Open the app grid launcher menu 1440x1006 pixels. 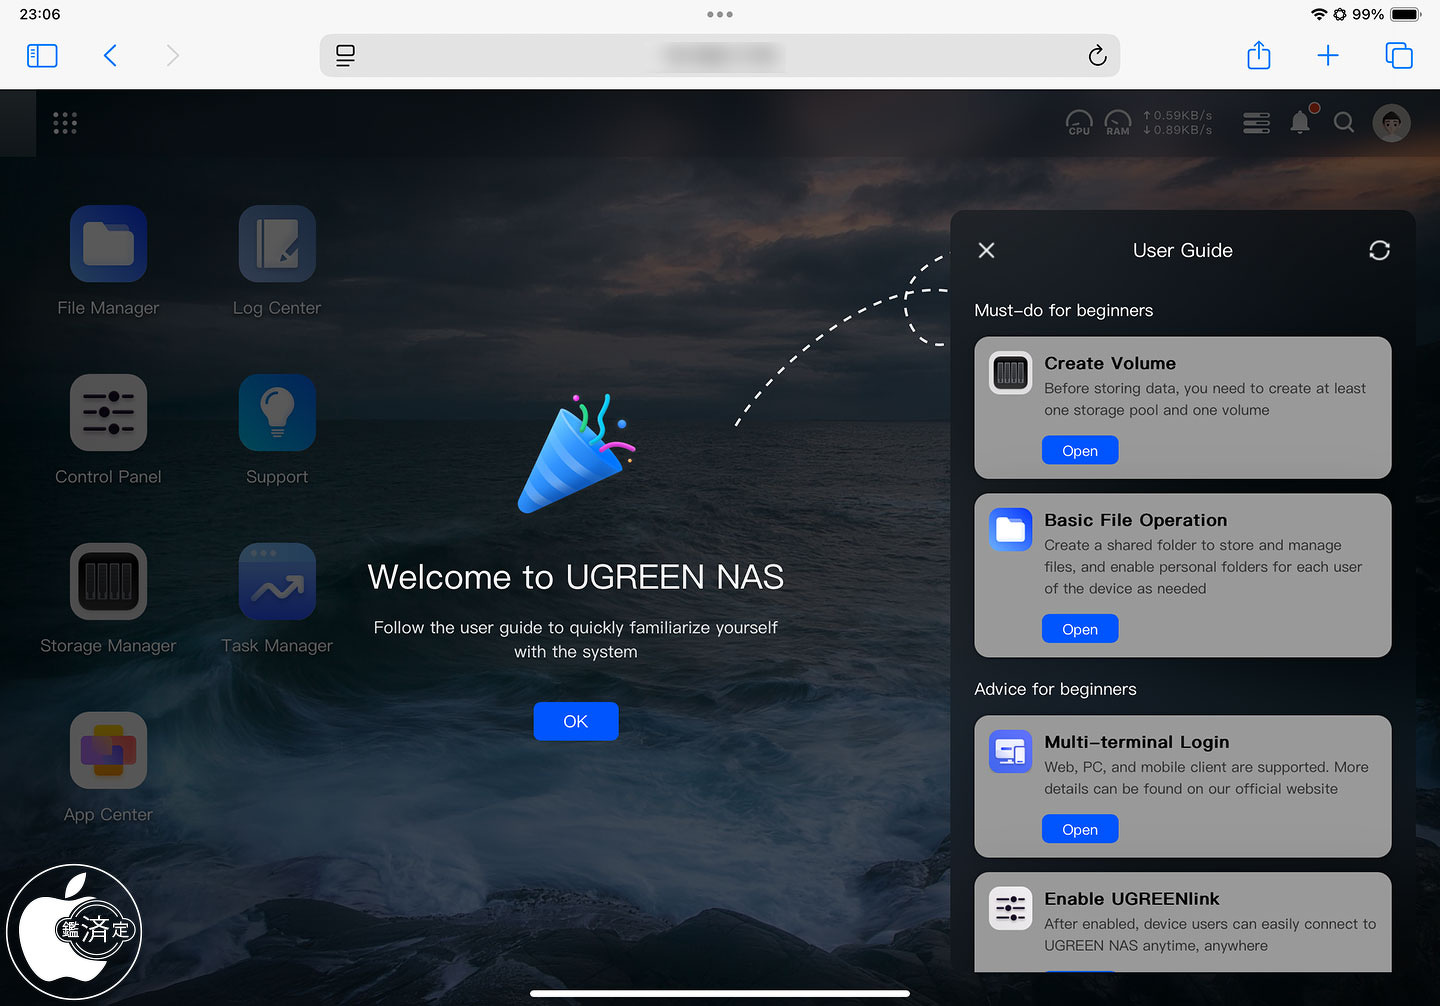(x=65, y=123)
